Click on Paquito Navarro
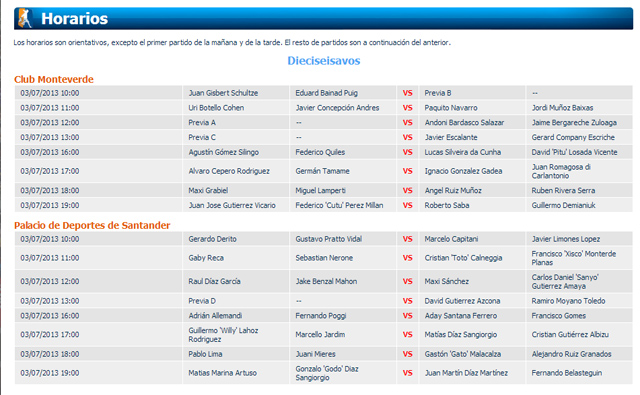The image size is (640, 395). pos(451,108)
